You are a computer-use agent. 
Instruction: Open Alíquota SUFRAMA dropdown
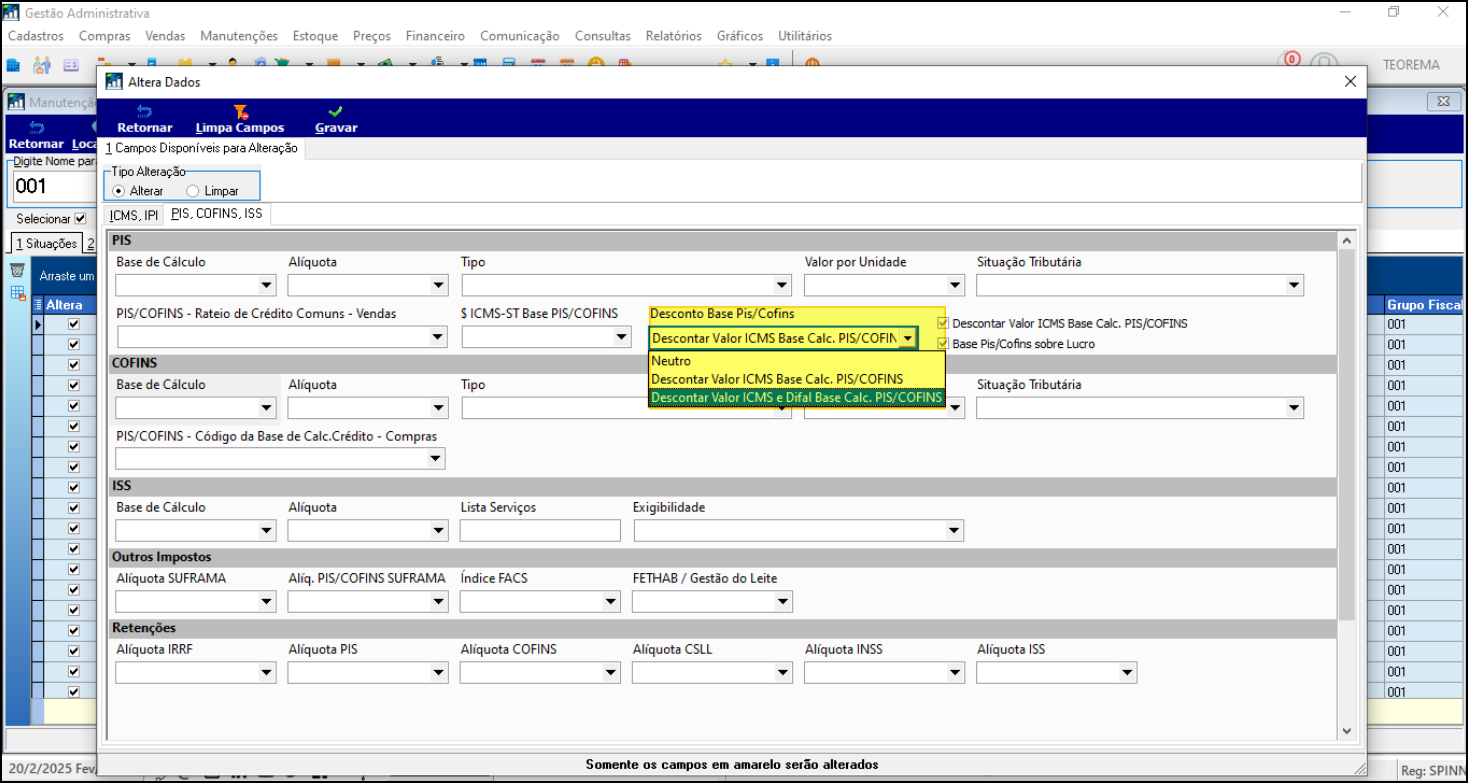(266, 602)
